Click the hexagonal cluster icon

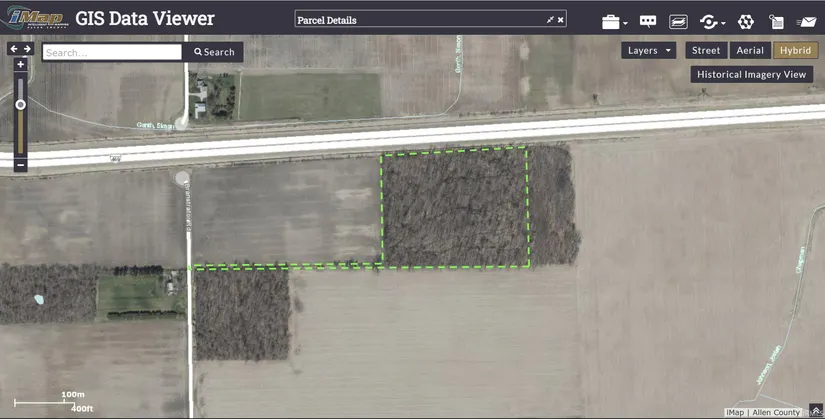[745, 21]
